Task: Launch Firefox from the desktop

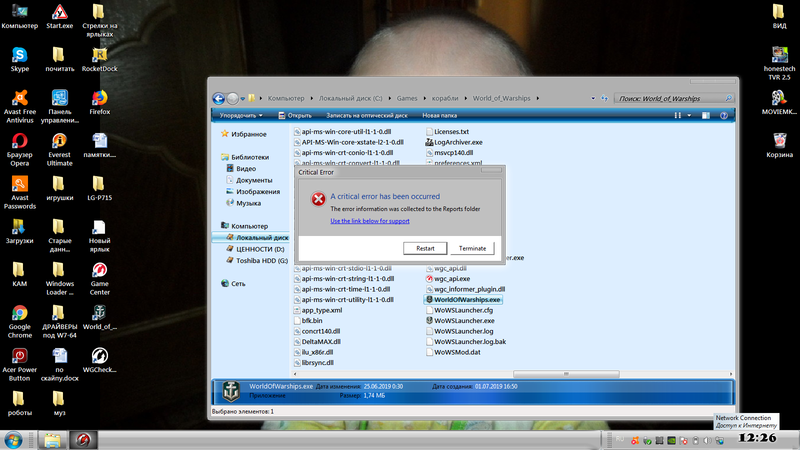Action: tap(99, 102)
